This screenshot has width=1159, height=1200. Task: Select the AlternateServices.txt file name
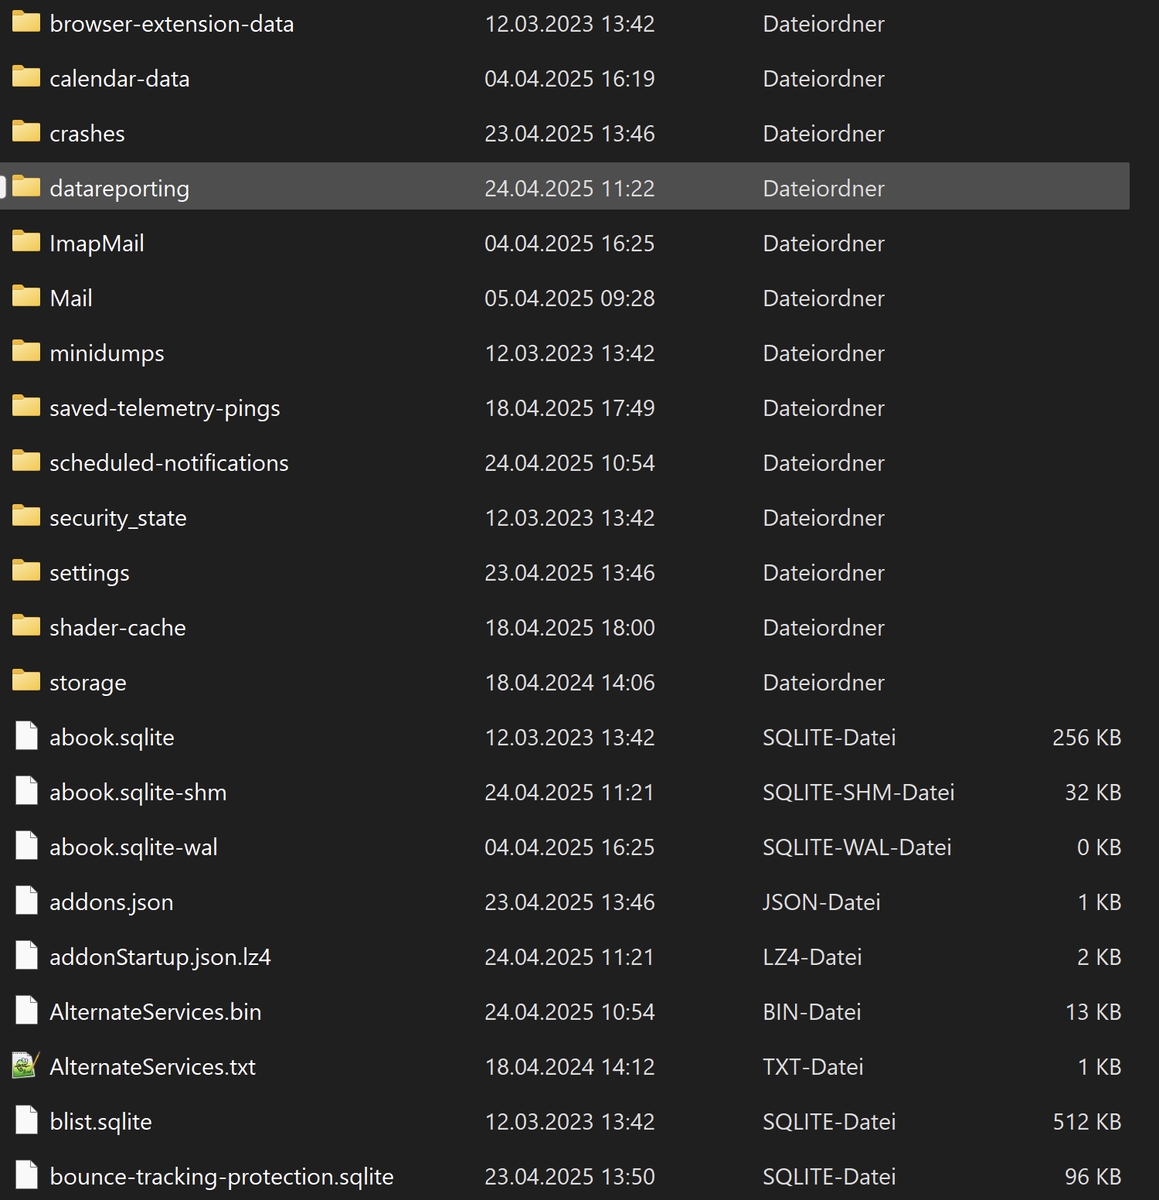[x=153, y=1067]
